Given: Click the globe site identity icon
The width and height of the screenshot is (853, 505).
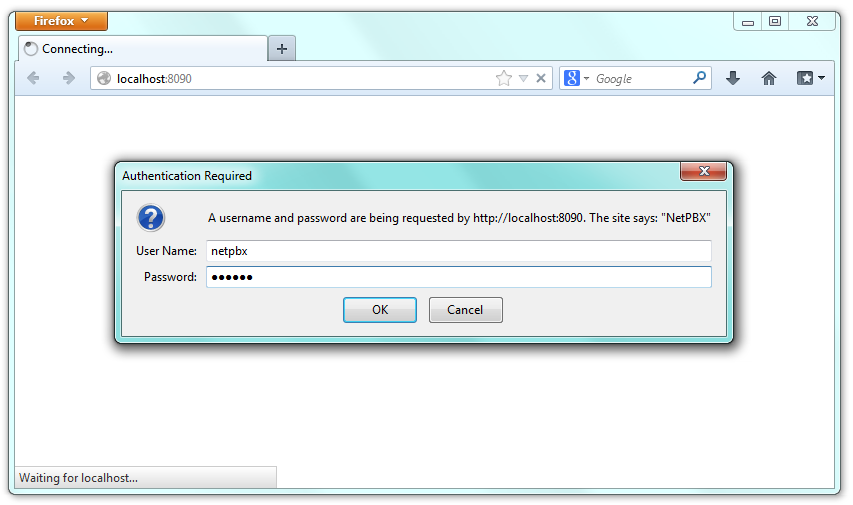Looking at the screenshot, I should 103,78.
